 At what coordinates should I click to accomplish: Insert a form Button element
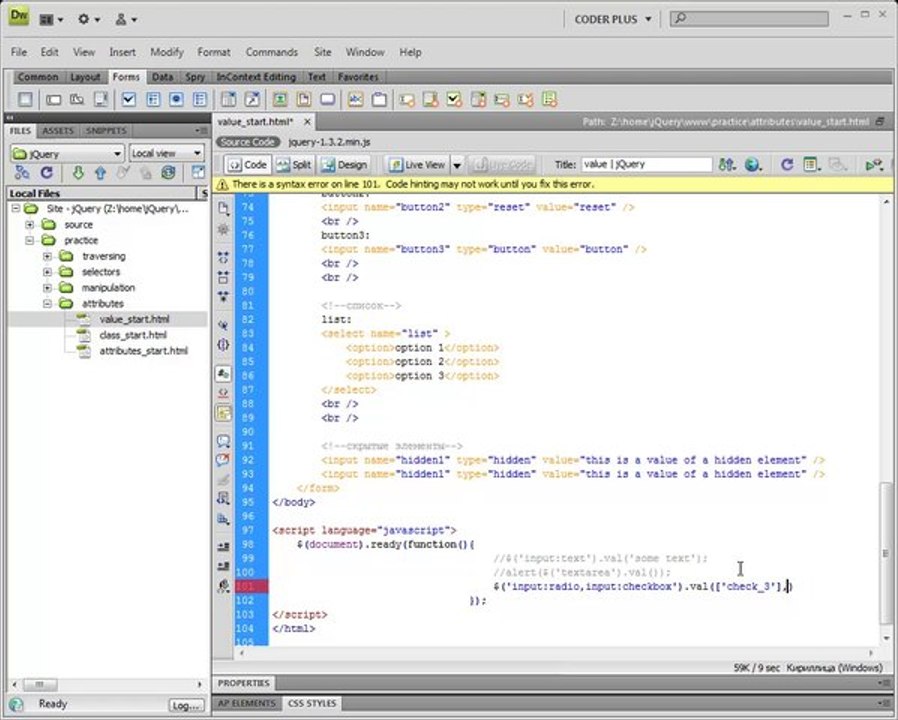pyautogui.click(x=328, y=100)
